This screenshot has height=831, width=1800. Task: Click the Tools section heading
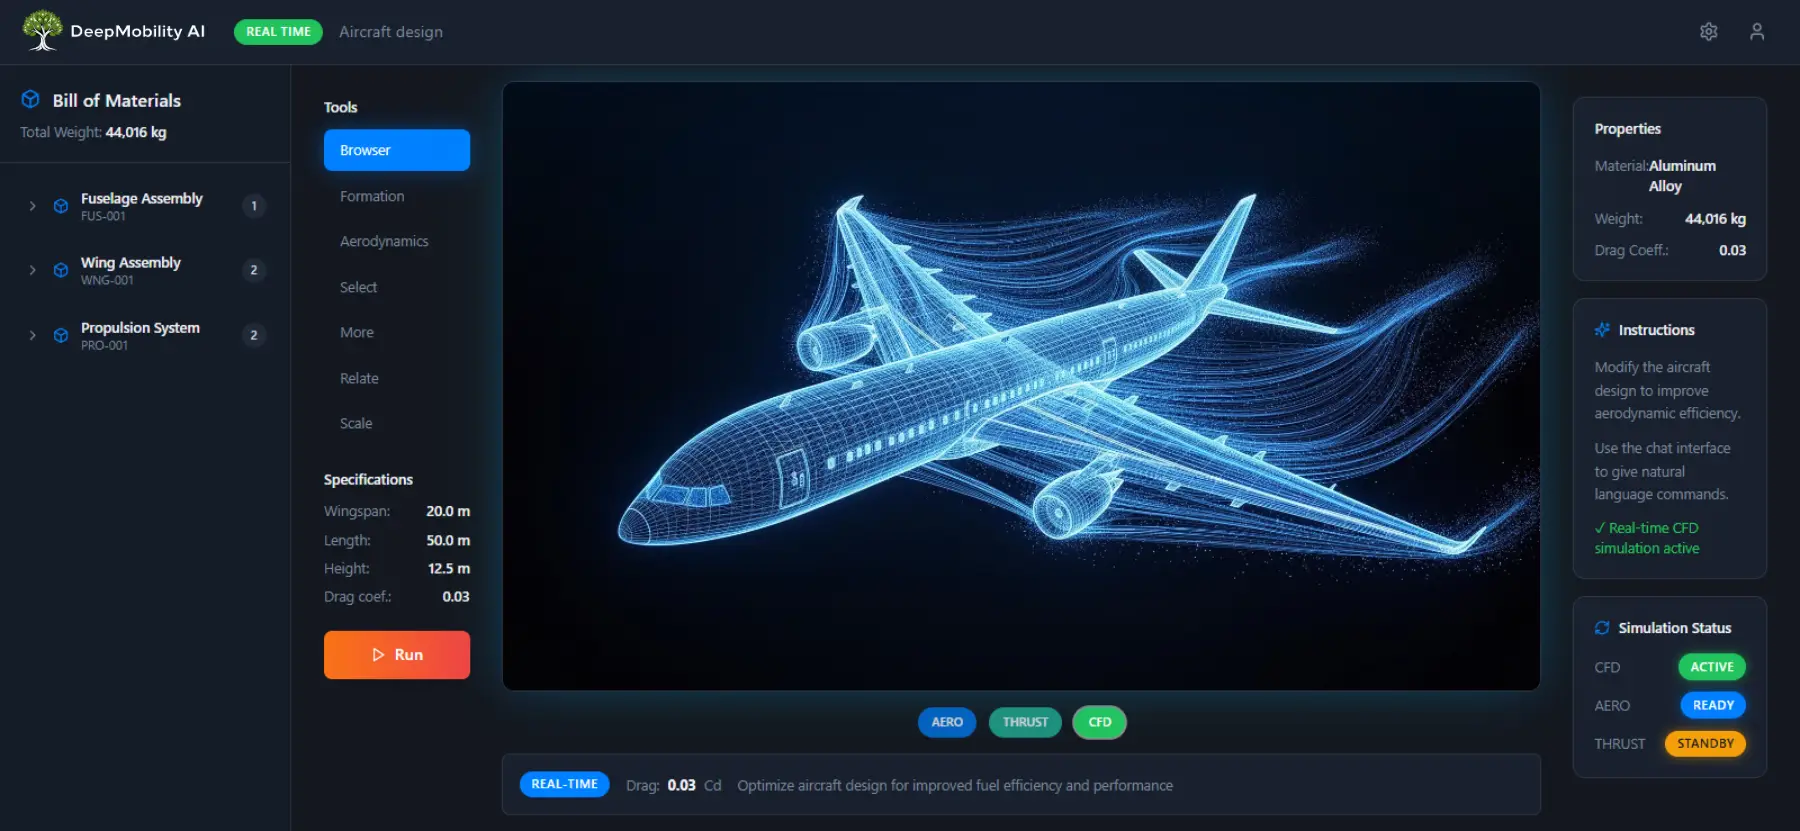pos(340,107)
